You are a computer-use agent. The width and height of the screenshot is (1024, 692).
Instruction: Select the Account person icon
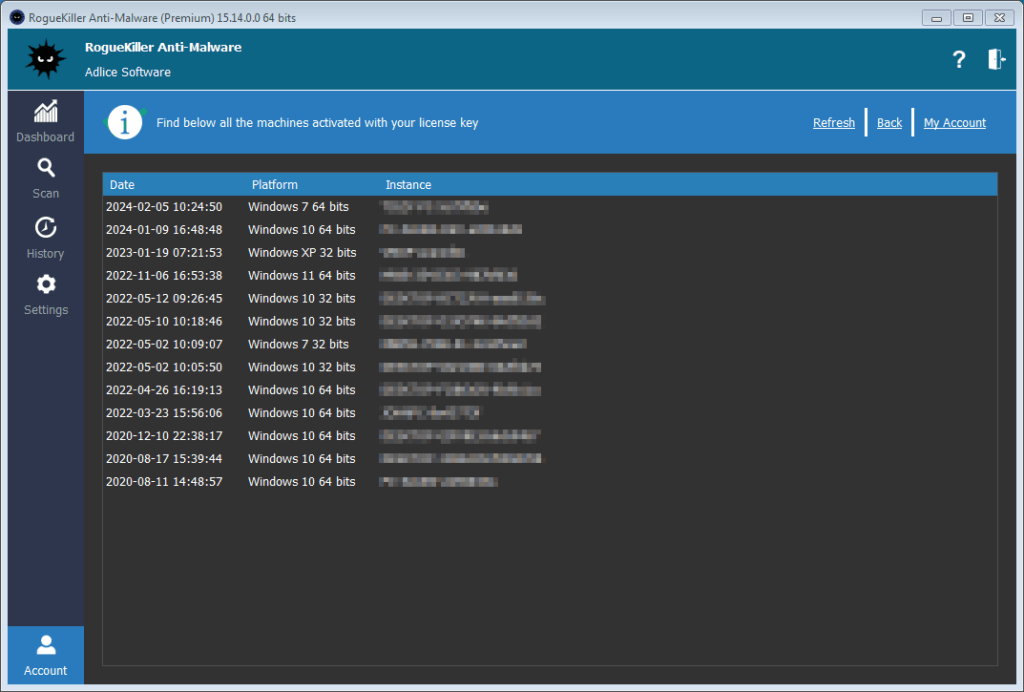tap(45, 645)
